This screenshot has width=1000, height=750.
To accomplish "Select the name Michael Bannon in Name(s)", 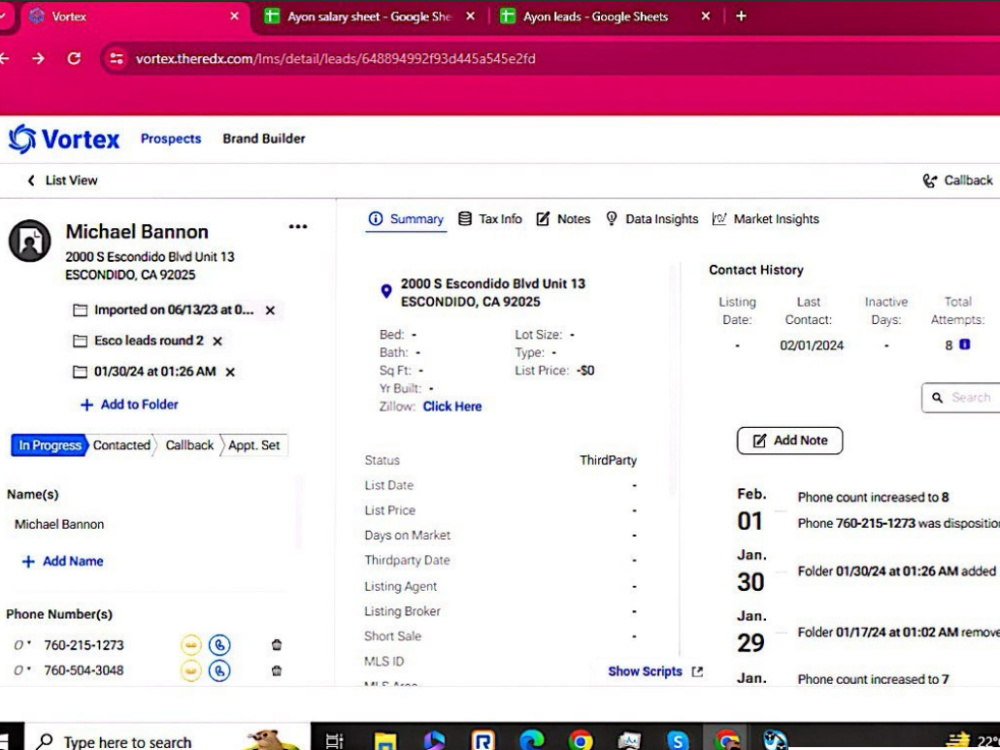I will point(59,524).
